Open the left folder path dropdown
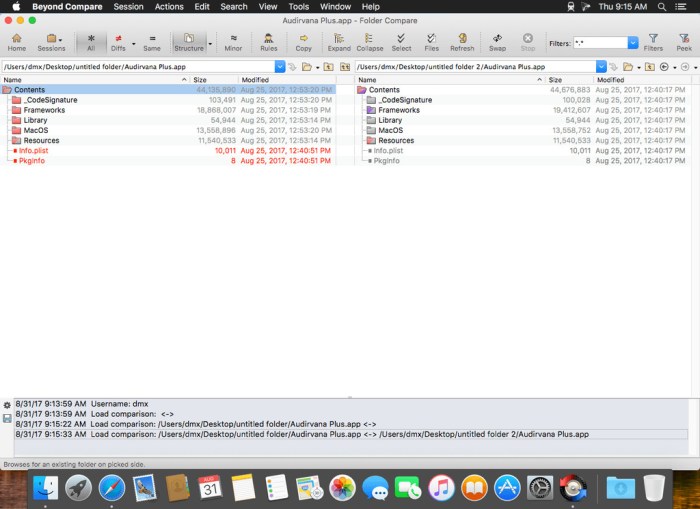 click(x=280, y=67)
